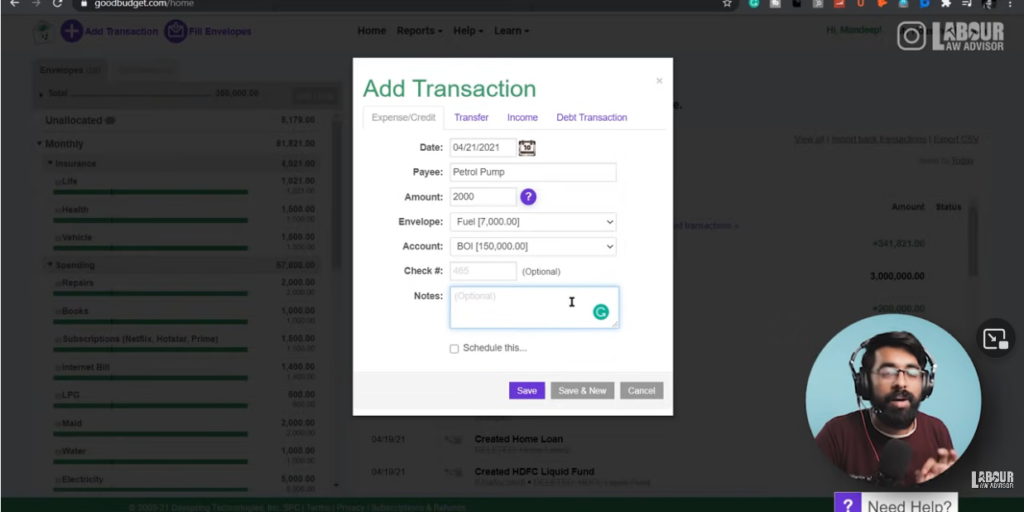Click the Goodbudget logo icon
The width and height of the screenshot is (1024, 512).
tap(44, 33)
